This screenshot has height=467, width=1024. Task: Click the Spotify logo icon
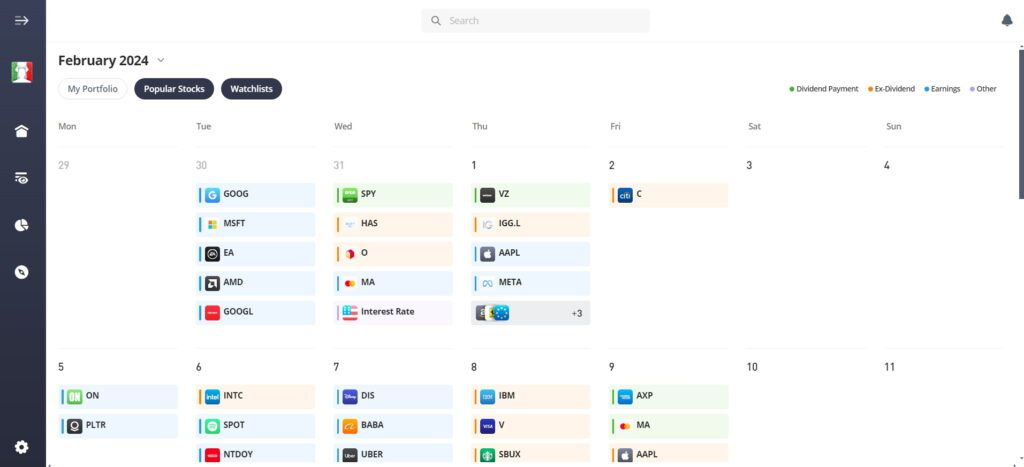click(212, 426)
